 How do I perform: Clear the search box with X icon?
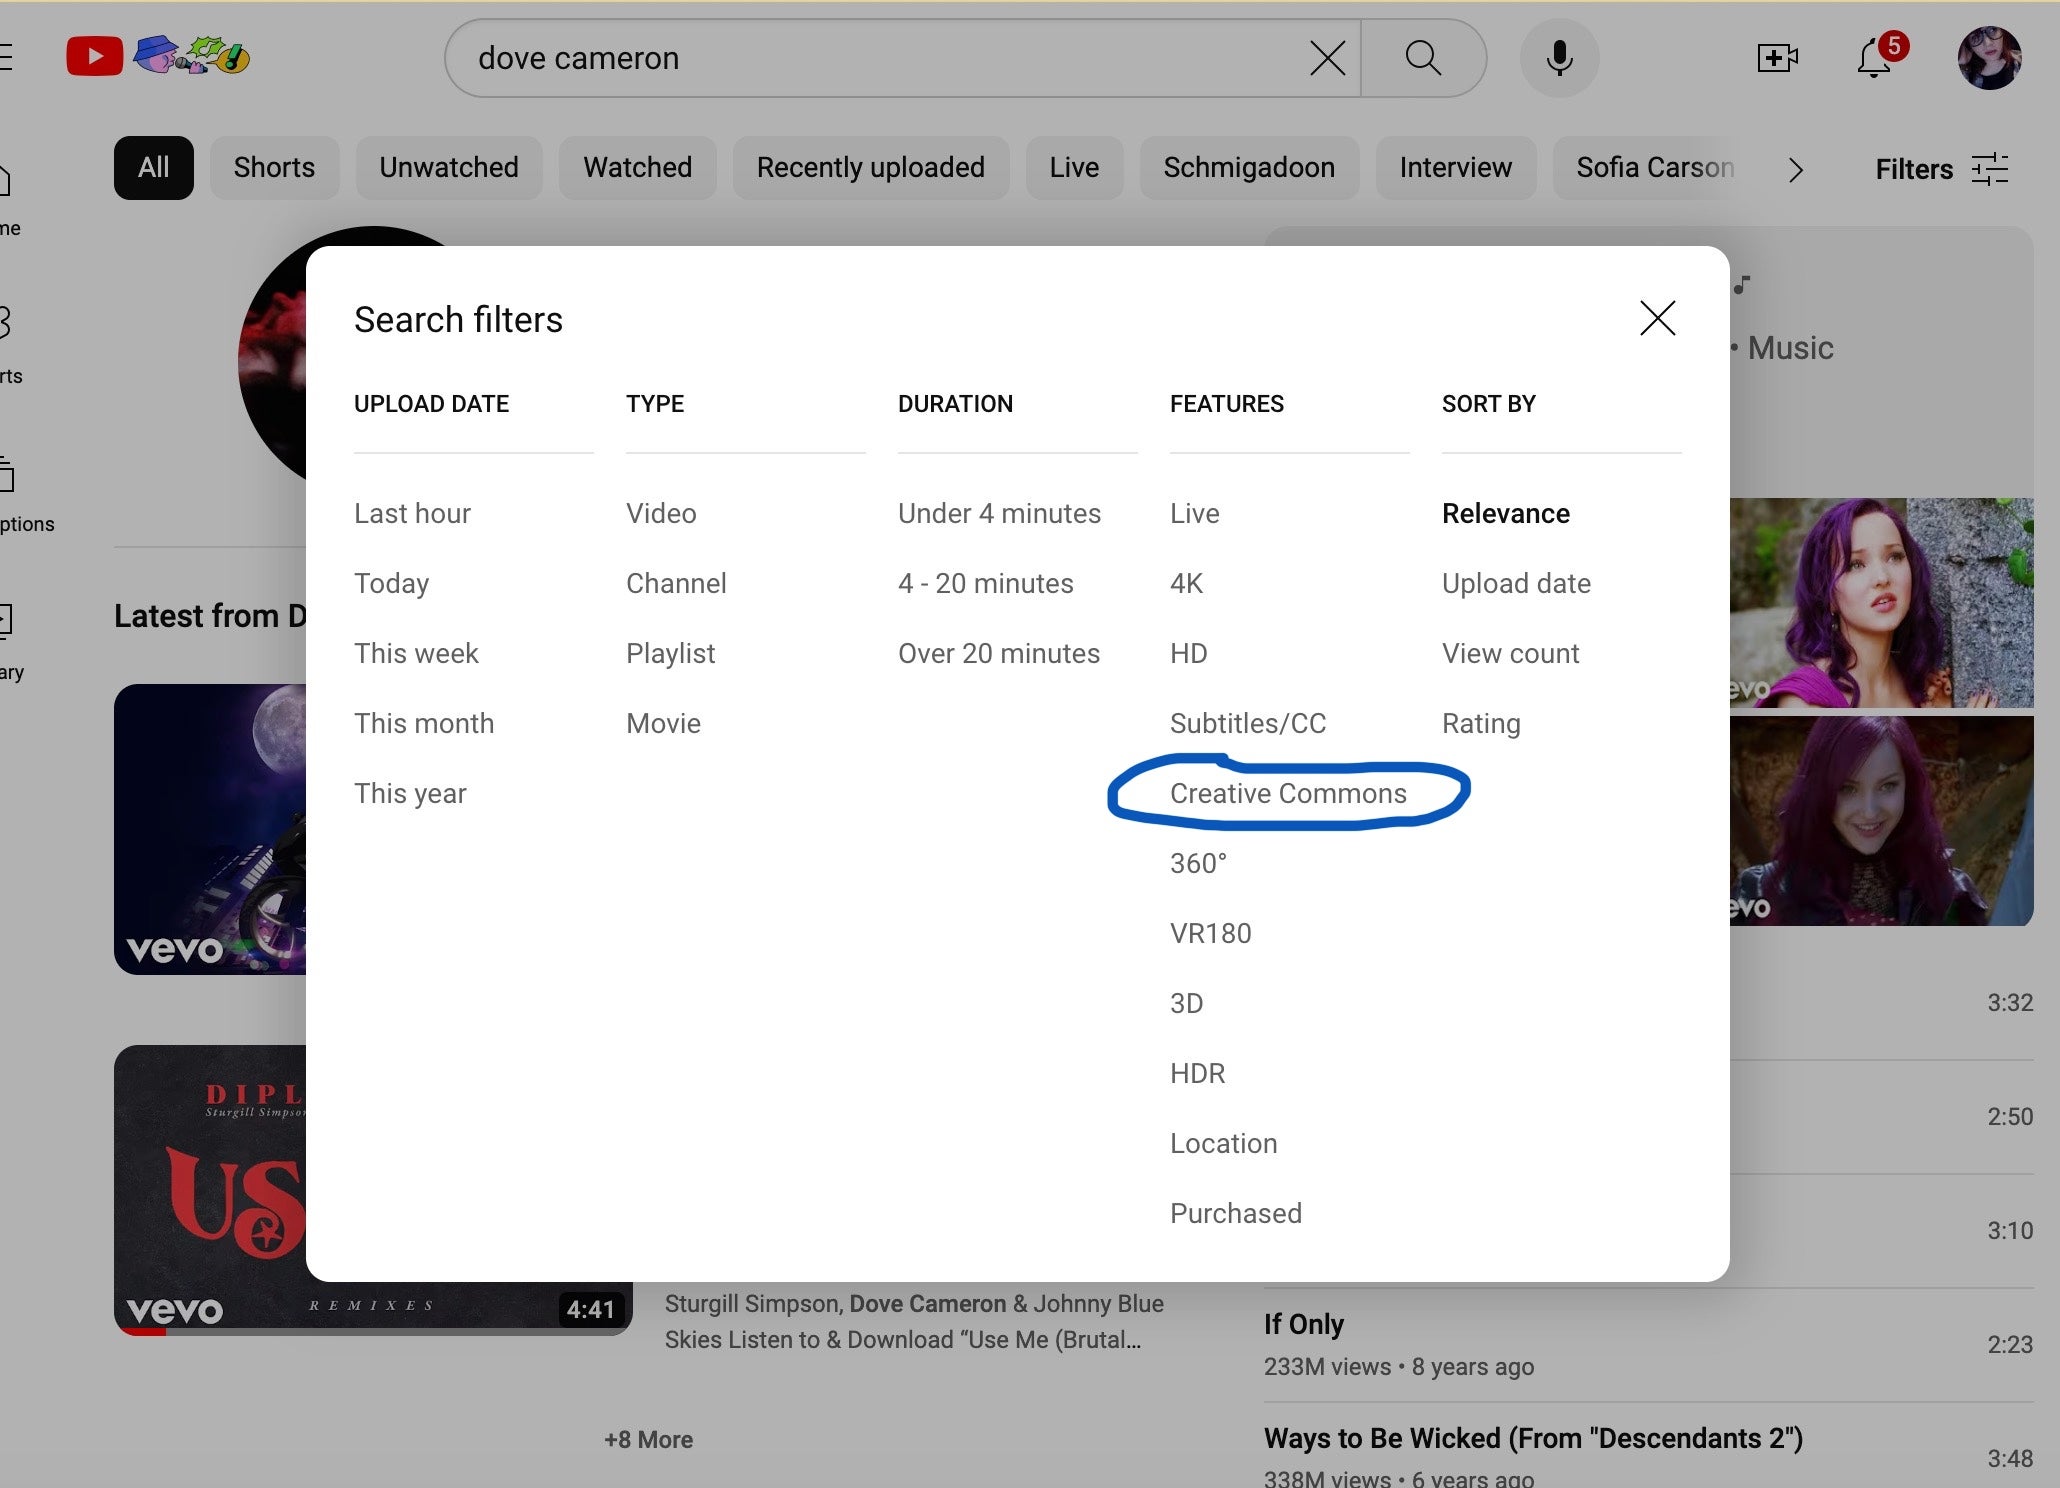point(1327,58)
